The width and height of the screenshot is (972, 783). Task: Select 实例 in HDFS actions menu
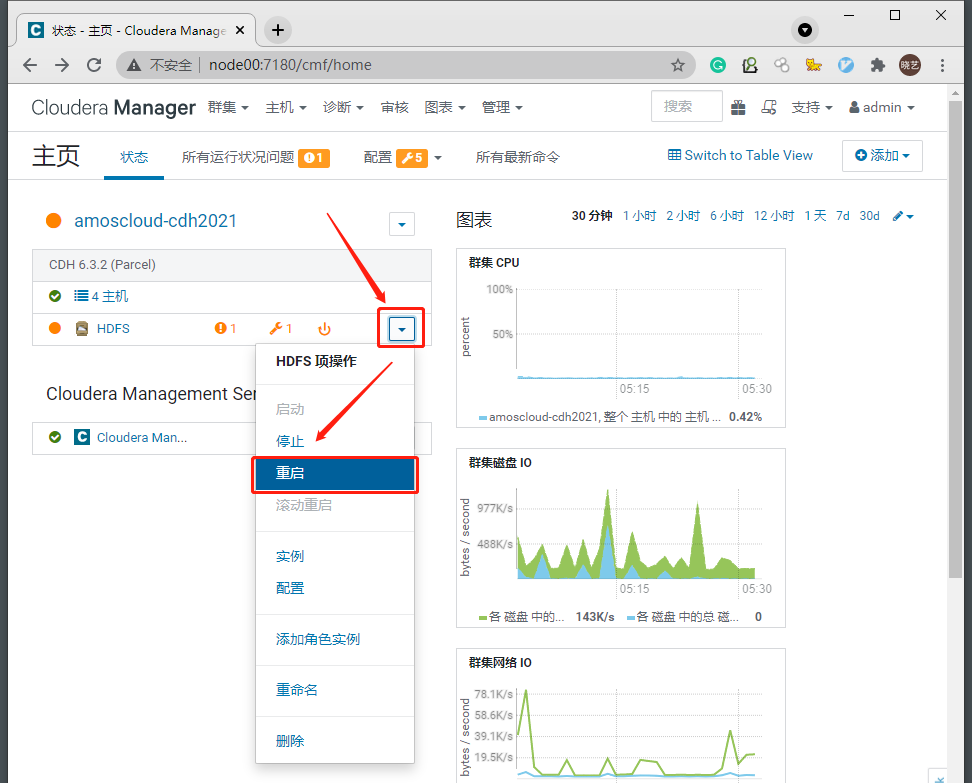[290, 557]
